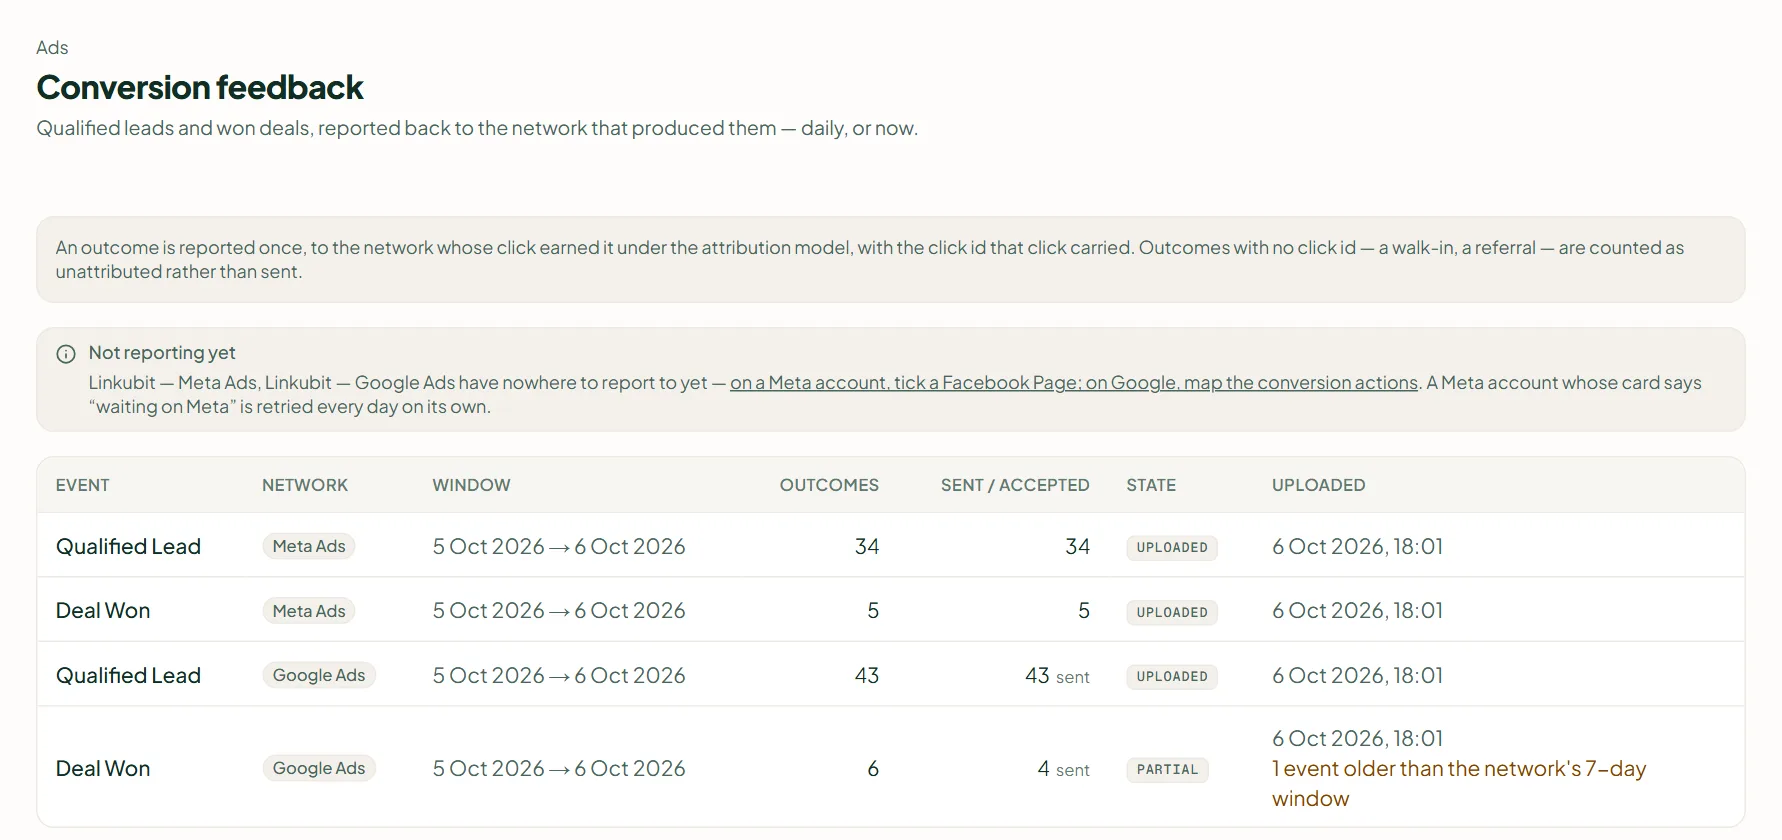This screenshot has width=1782, height=840.
Task: Click the '43 sent' value
Action: (1057, 676)
